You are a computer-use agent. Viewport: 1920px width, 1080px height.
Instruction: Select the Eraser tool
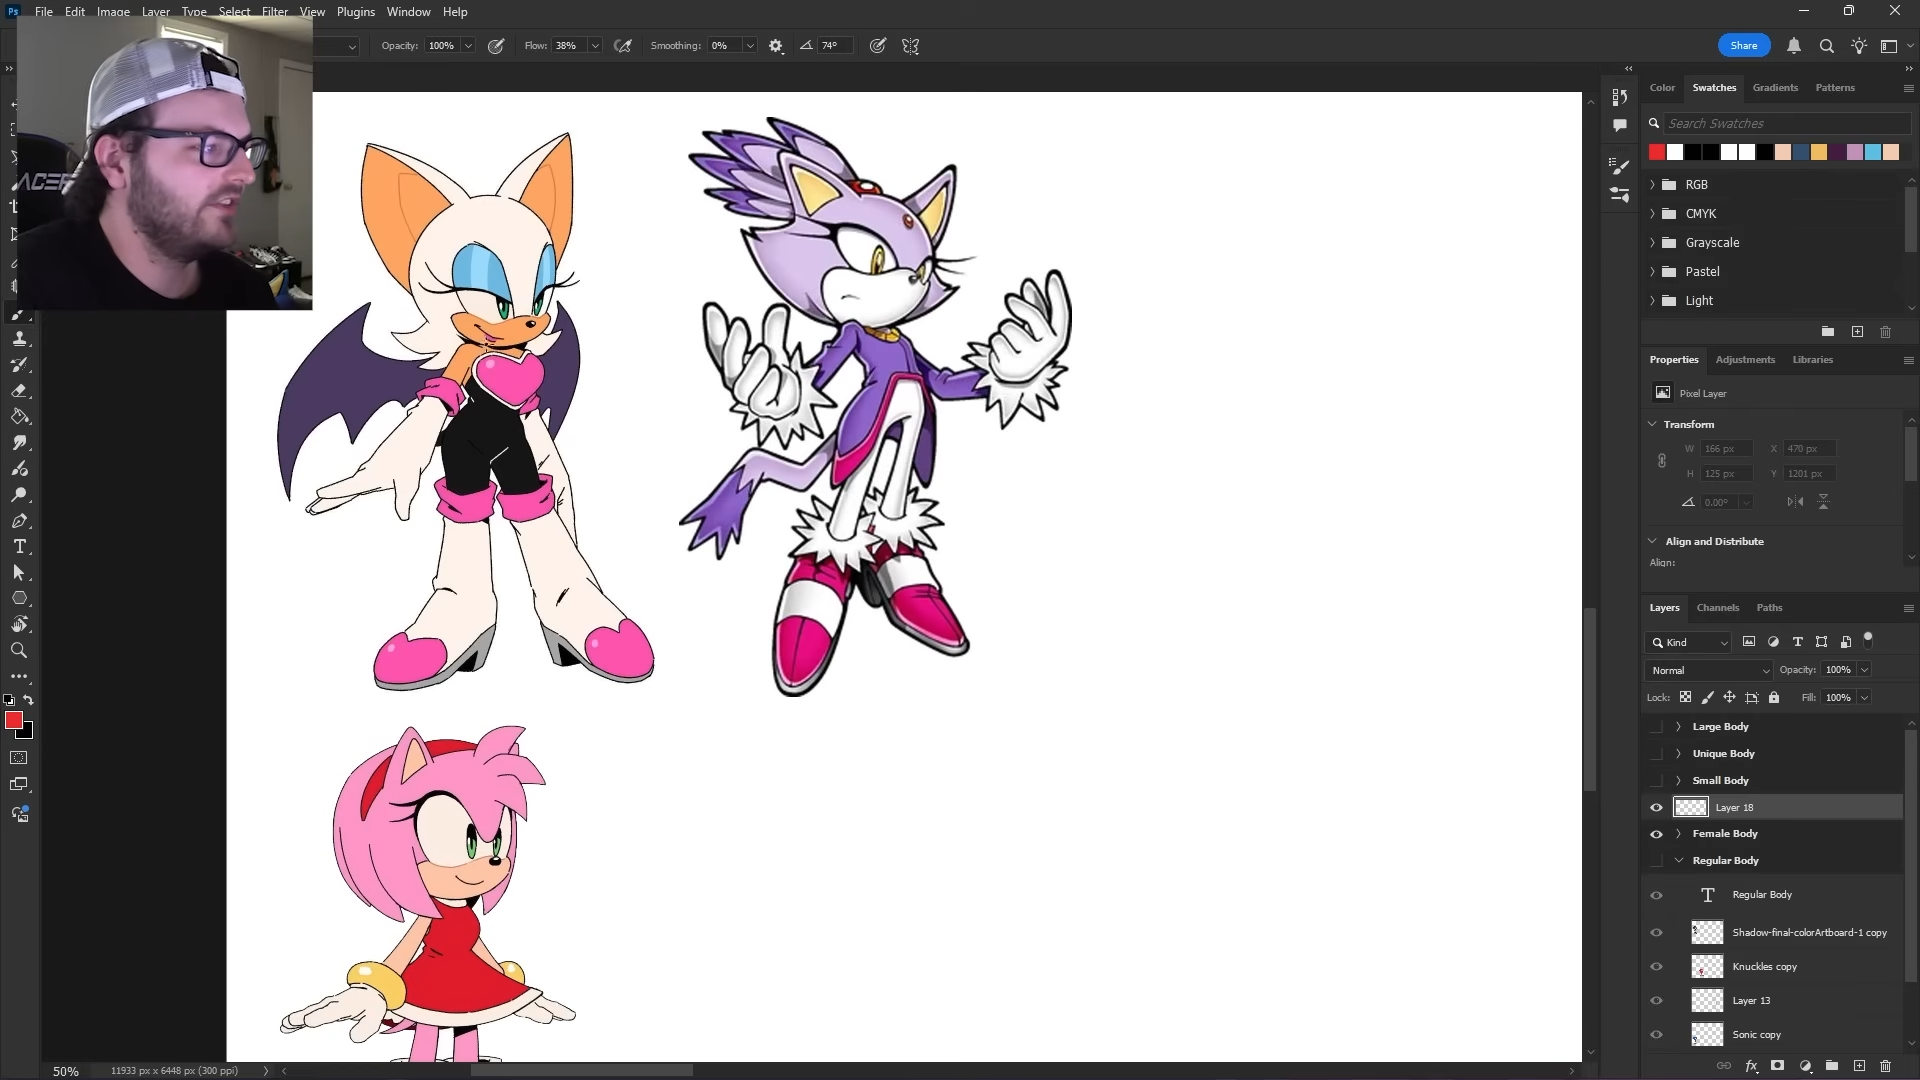(19, 391)
